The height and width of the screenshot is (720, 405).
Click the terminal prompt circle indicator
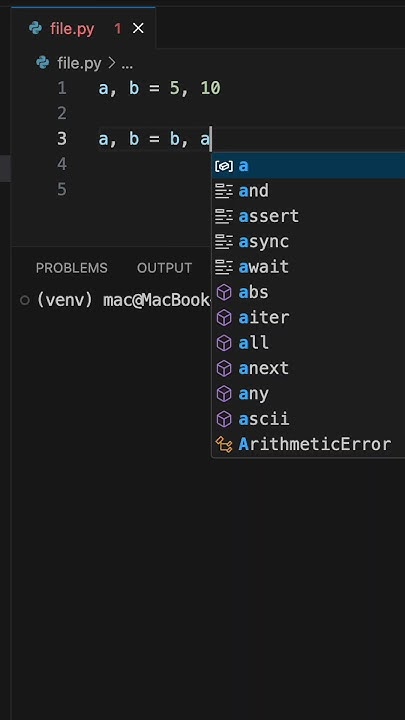click(x=25, y=300)
